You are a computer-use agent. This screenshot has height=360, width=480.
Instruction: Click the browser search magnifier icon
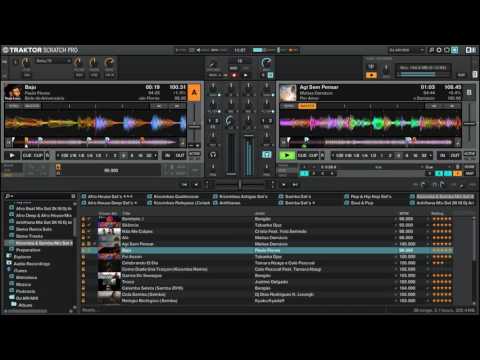(x=8, y=196)
